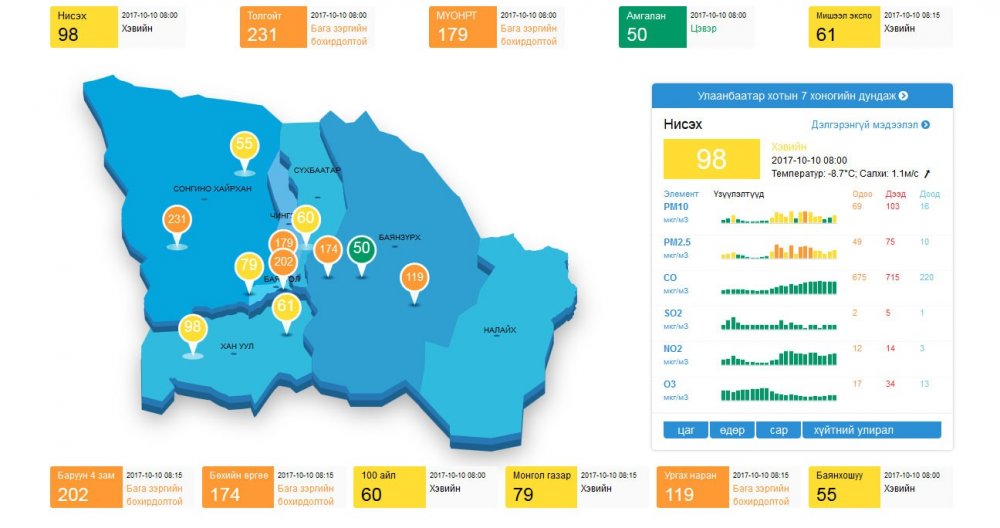Image resolution: width=1000 pixels, height=528 pixels.
Task: Click the map pin with value 61
Action: pos(286,306)
